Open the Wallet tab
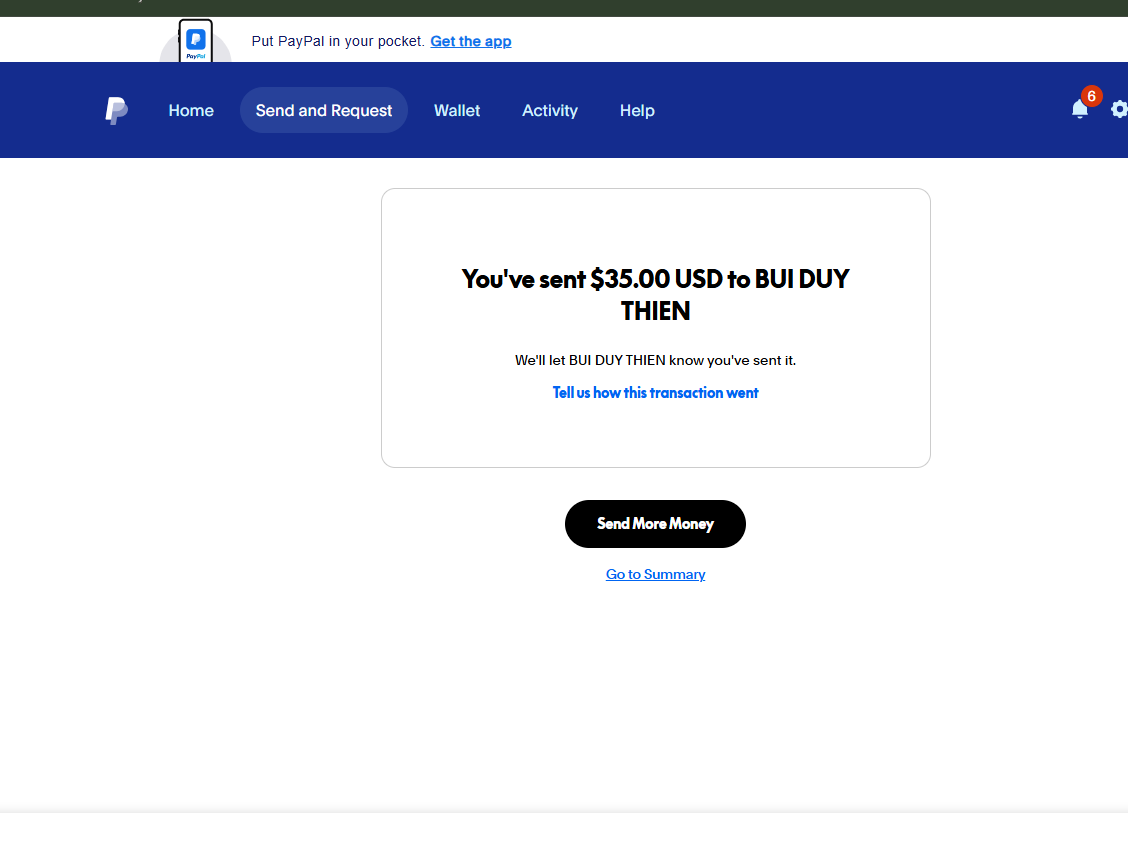This screenshot has width=1128, height=841. click(x=457, y=111)
